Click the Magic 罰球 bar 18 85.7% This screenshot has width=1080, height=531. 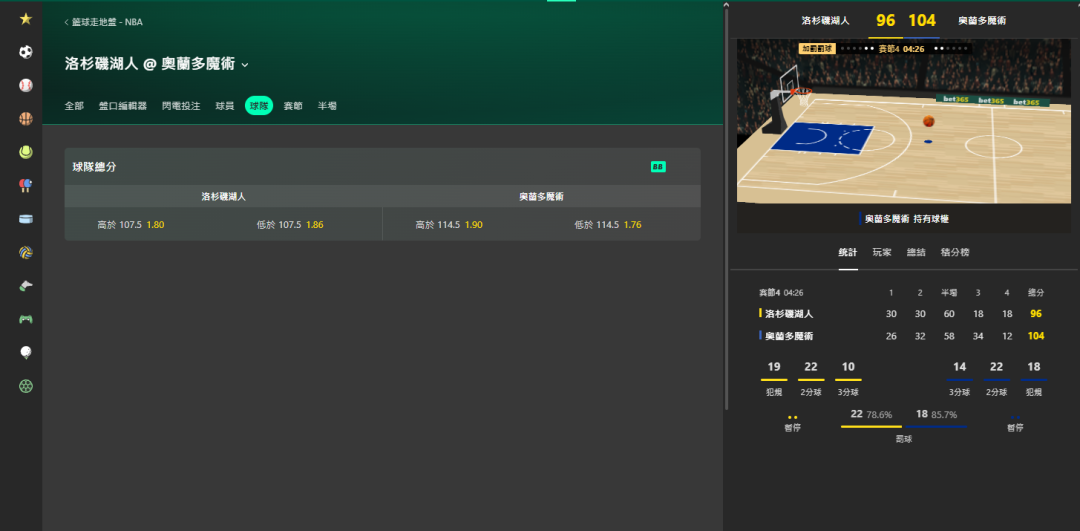click(936, 417)
